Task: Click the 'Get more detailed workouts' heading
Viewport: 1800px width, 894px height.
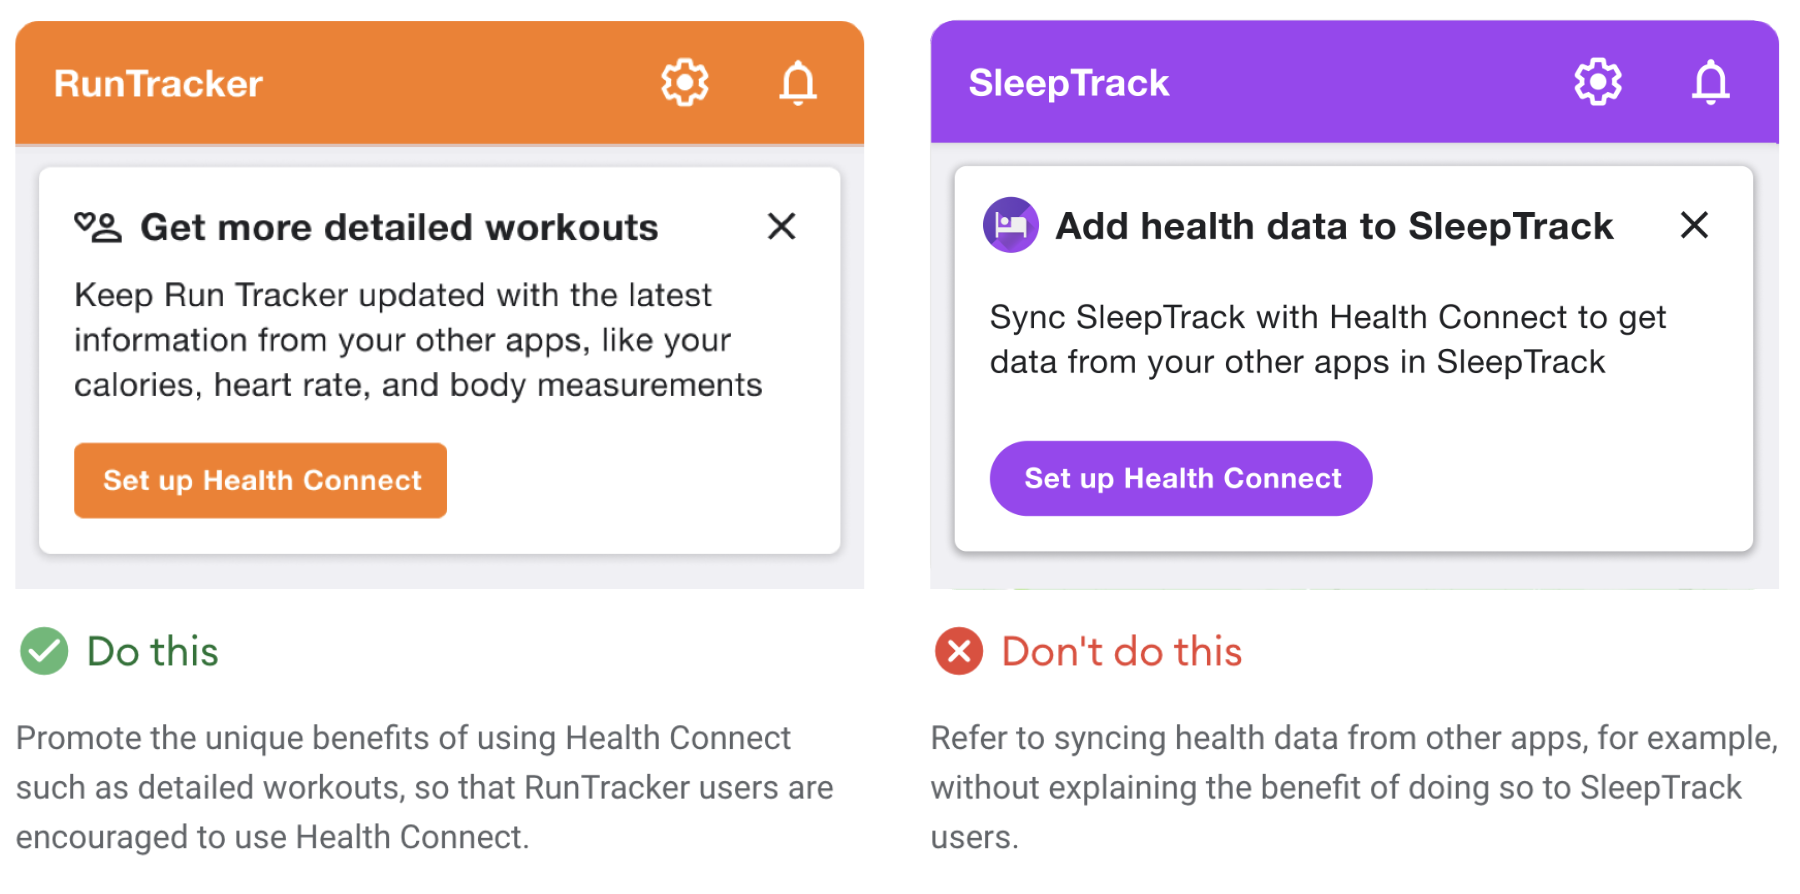Action: pyautogui.click(x=399, y=227)
